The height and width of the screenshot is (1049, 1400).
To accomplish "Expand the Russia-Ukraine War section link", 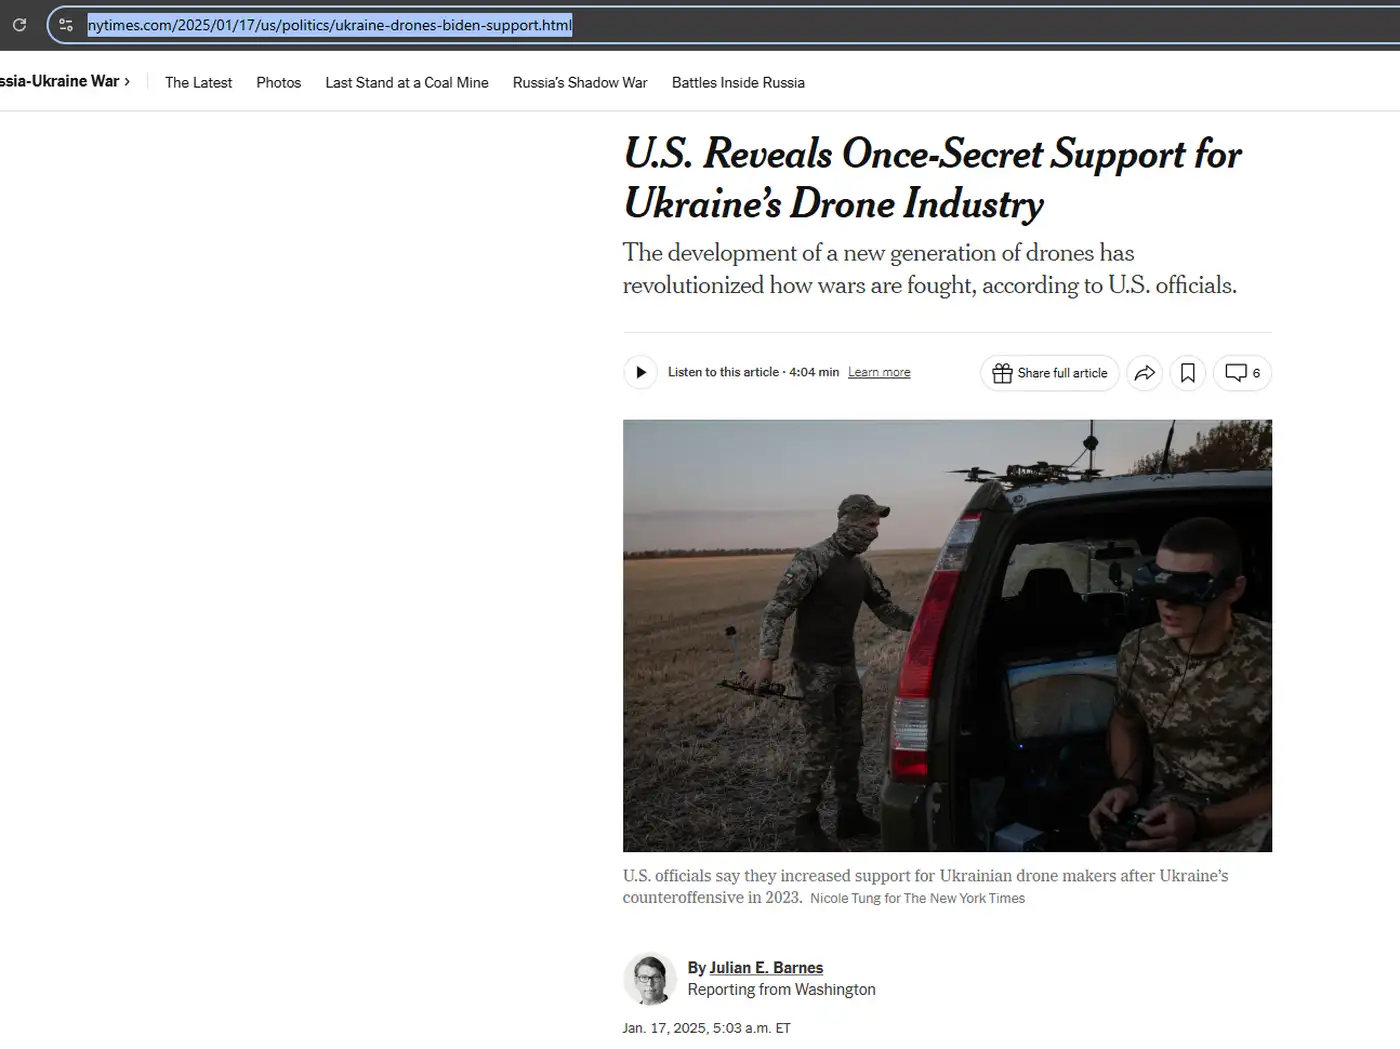I will (64, 82).
